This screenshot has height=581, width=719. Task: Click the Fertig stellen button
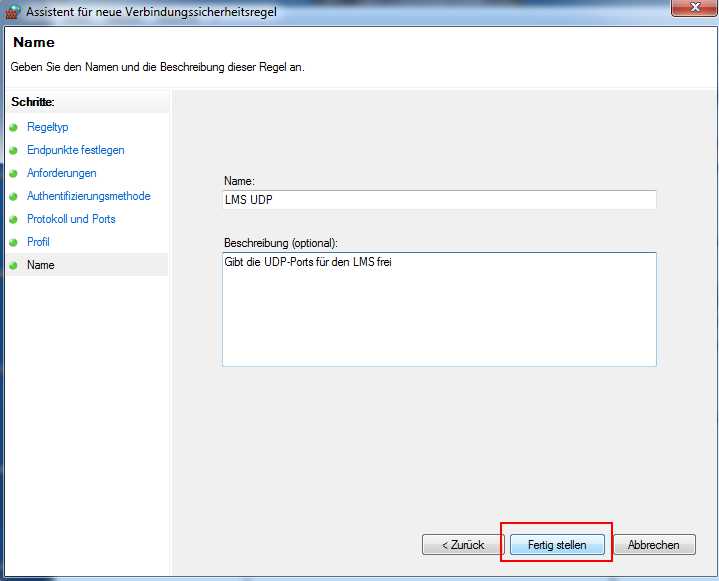(x=557, y=545)
